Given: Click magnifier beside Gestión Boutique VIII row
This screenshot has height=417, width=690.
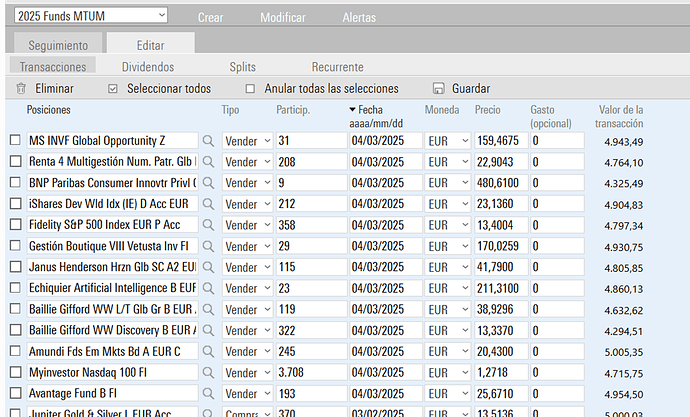Looking at the screenshot, I should [x=208, y=246].
